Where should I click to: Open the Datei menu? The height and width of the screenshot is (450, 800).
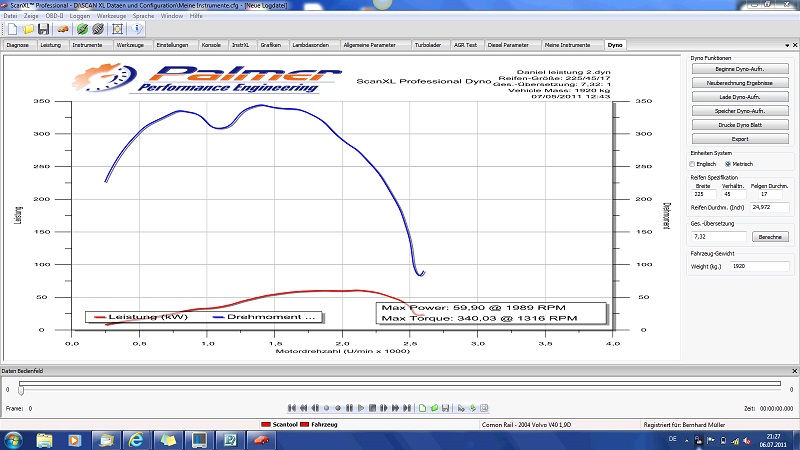point(10,17)
